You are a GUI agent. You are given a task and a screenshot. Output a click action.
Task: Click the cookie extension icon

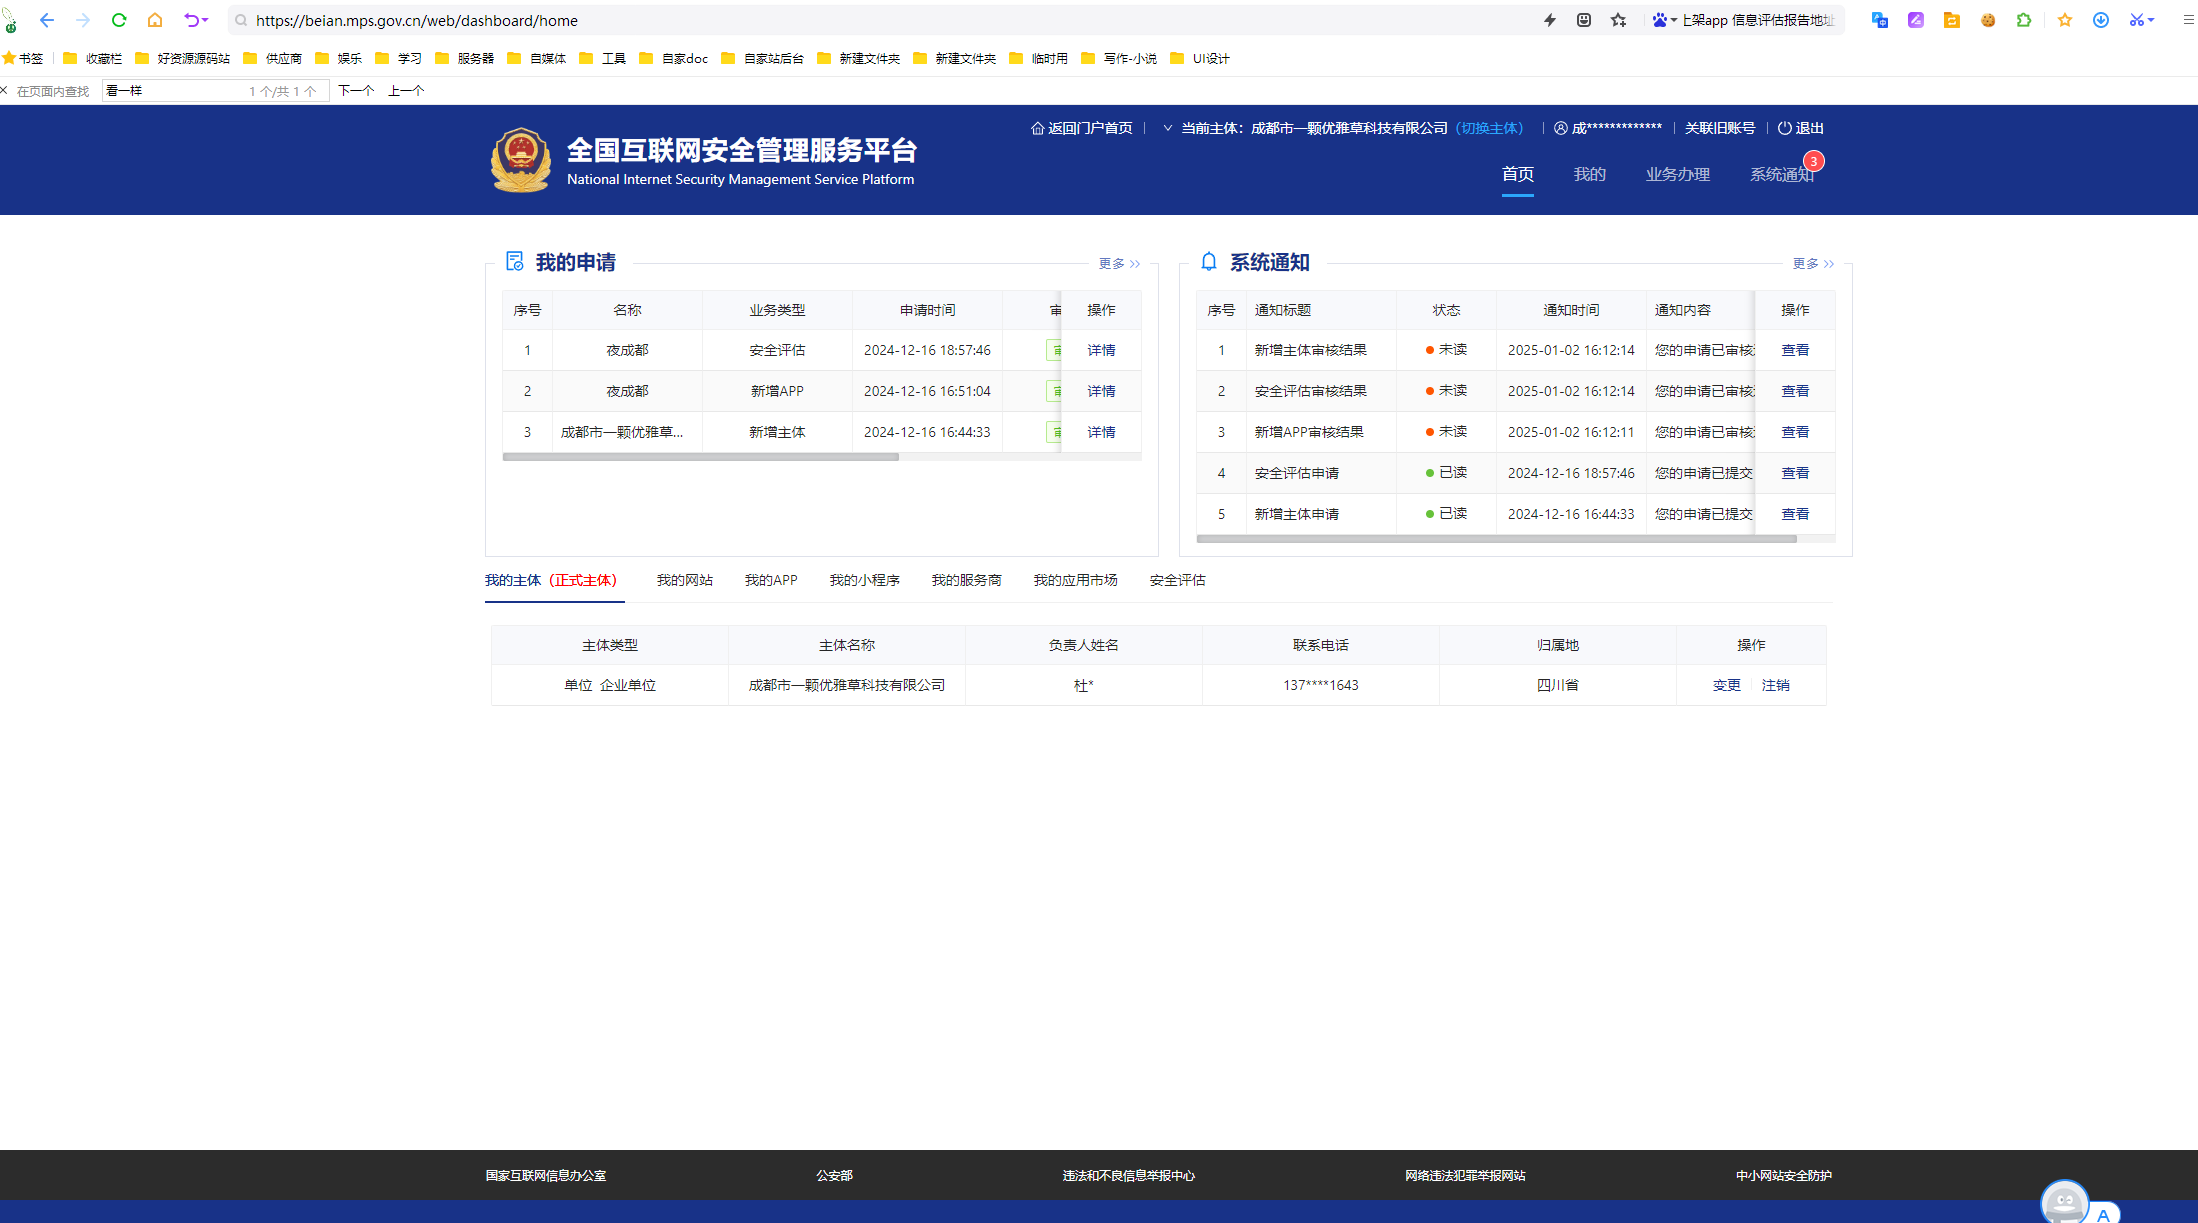click(x=1988, y=20)
